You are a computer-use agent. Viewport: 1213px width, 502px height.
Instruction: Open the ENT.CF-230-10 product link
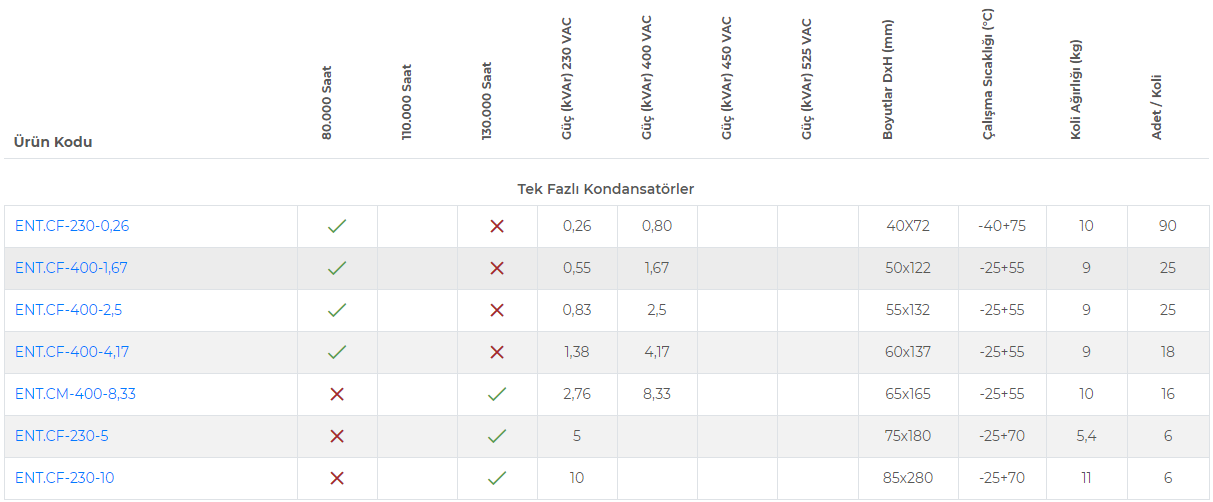tap(64, 478)
